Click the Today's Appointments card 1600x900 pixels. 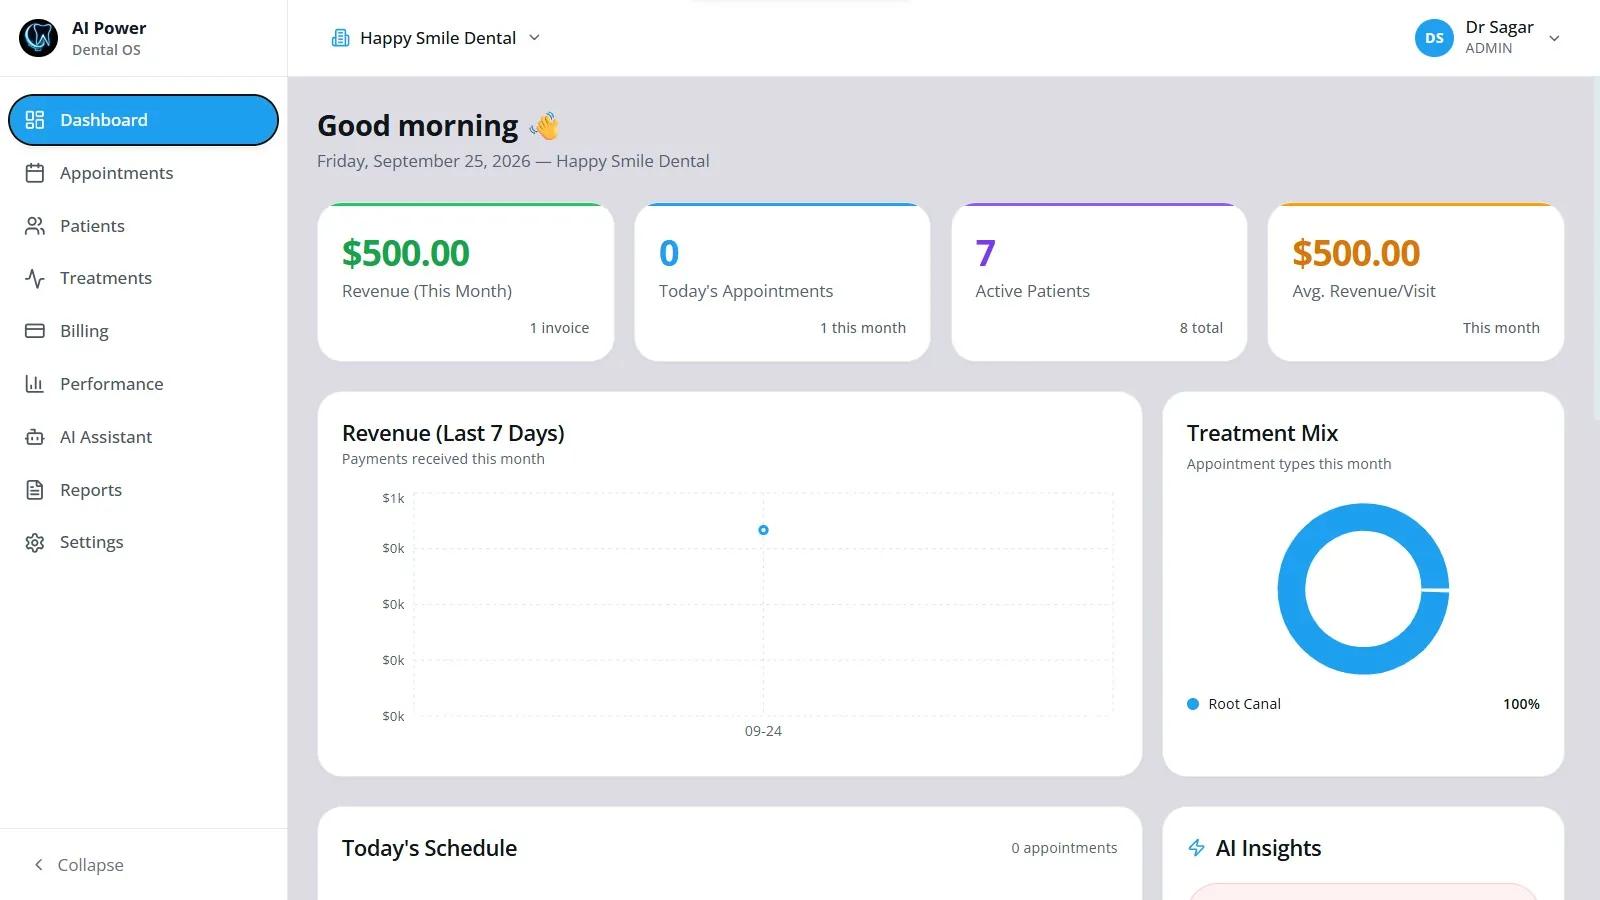tap(782, 283)
